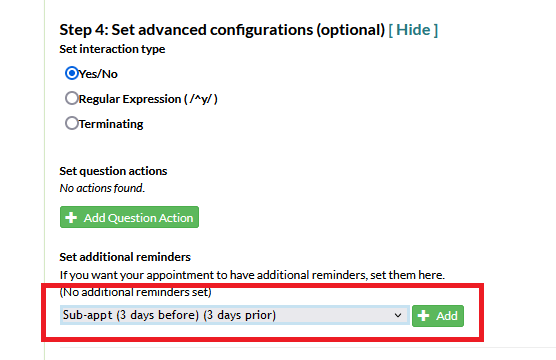Screen dimensions: 556x360
Task: Select the Yes/No interaction type radio
Action: pos(72,73)
